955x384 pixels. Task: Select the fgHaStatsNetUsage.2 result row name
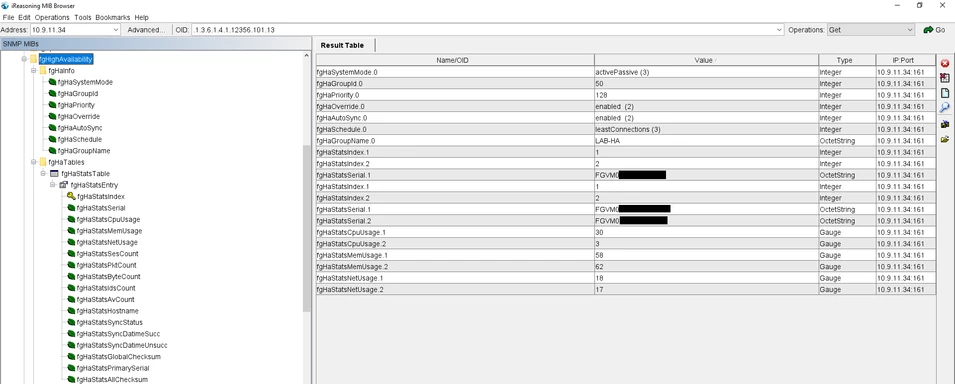coord(351,290)
